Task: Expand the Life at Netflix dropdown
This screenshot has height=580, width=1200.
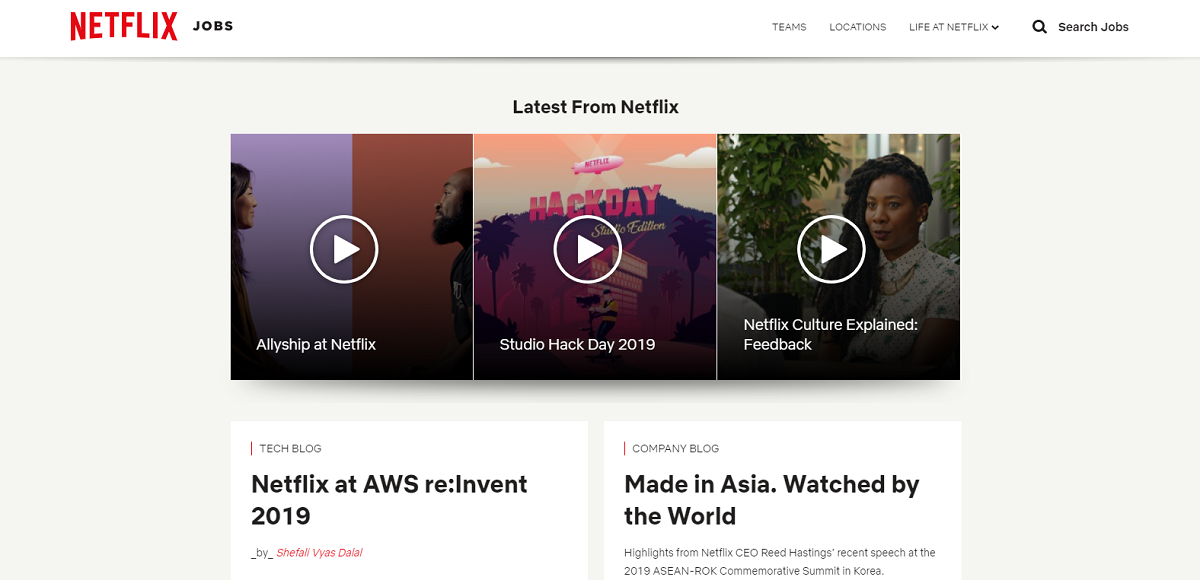Action: pyautogui.click(x=954, y=27)
